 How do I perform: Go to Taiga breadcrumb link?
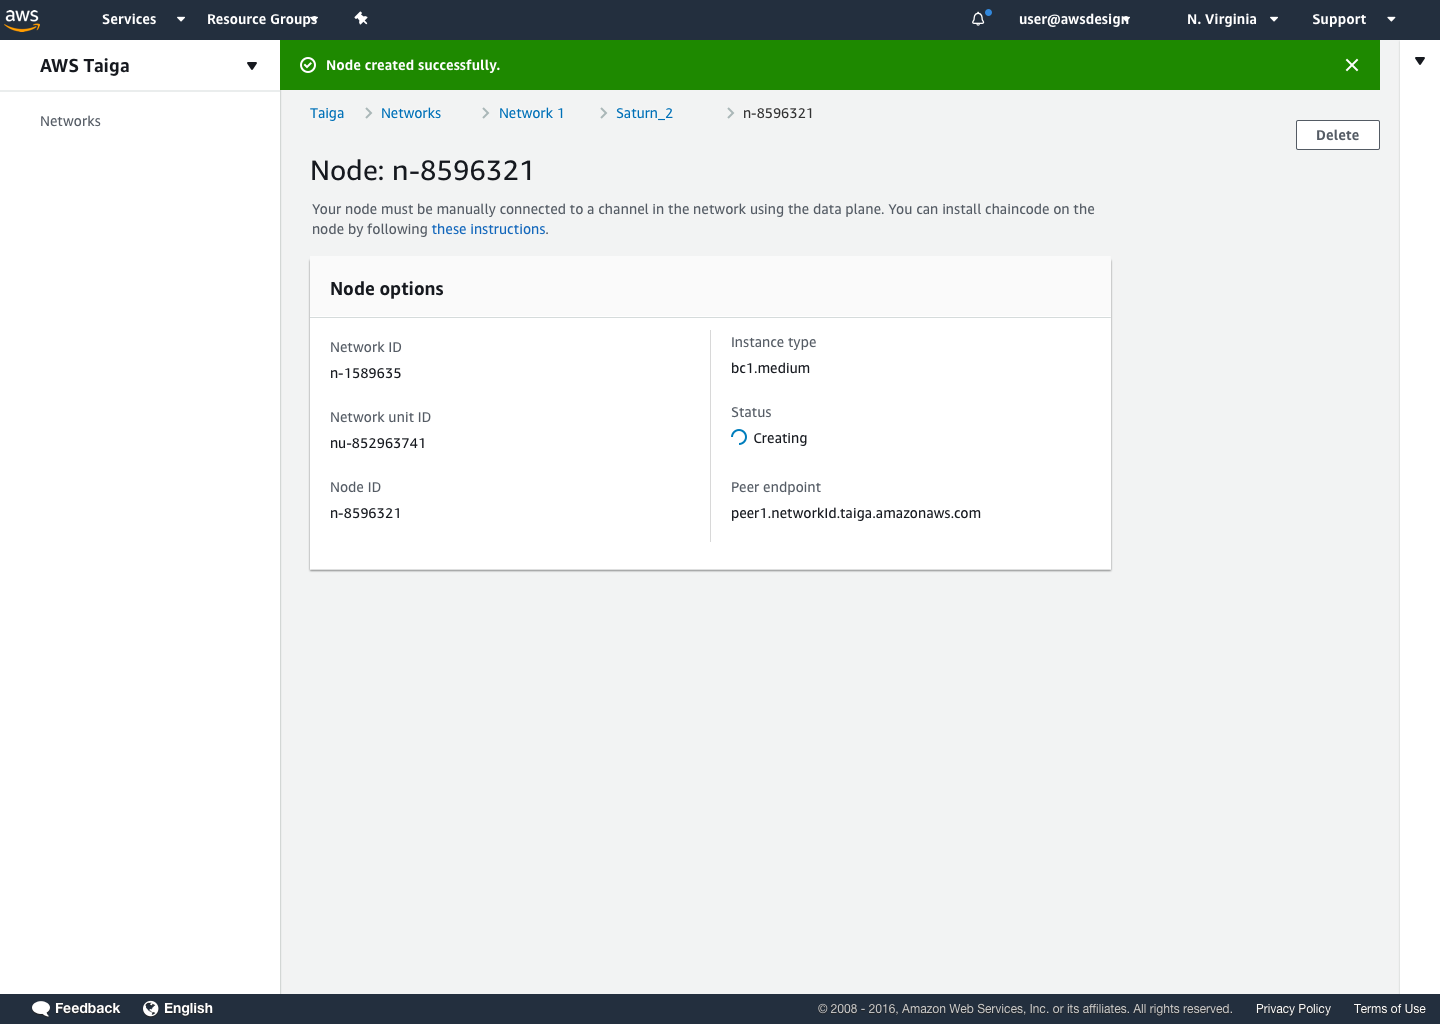click(x=327, y=113)
